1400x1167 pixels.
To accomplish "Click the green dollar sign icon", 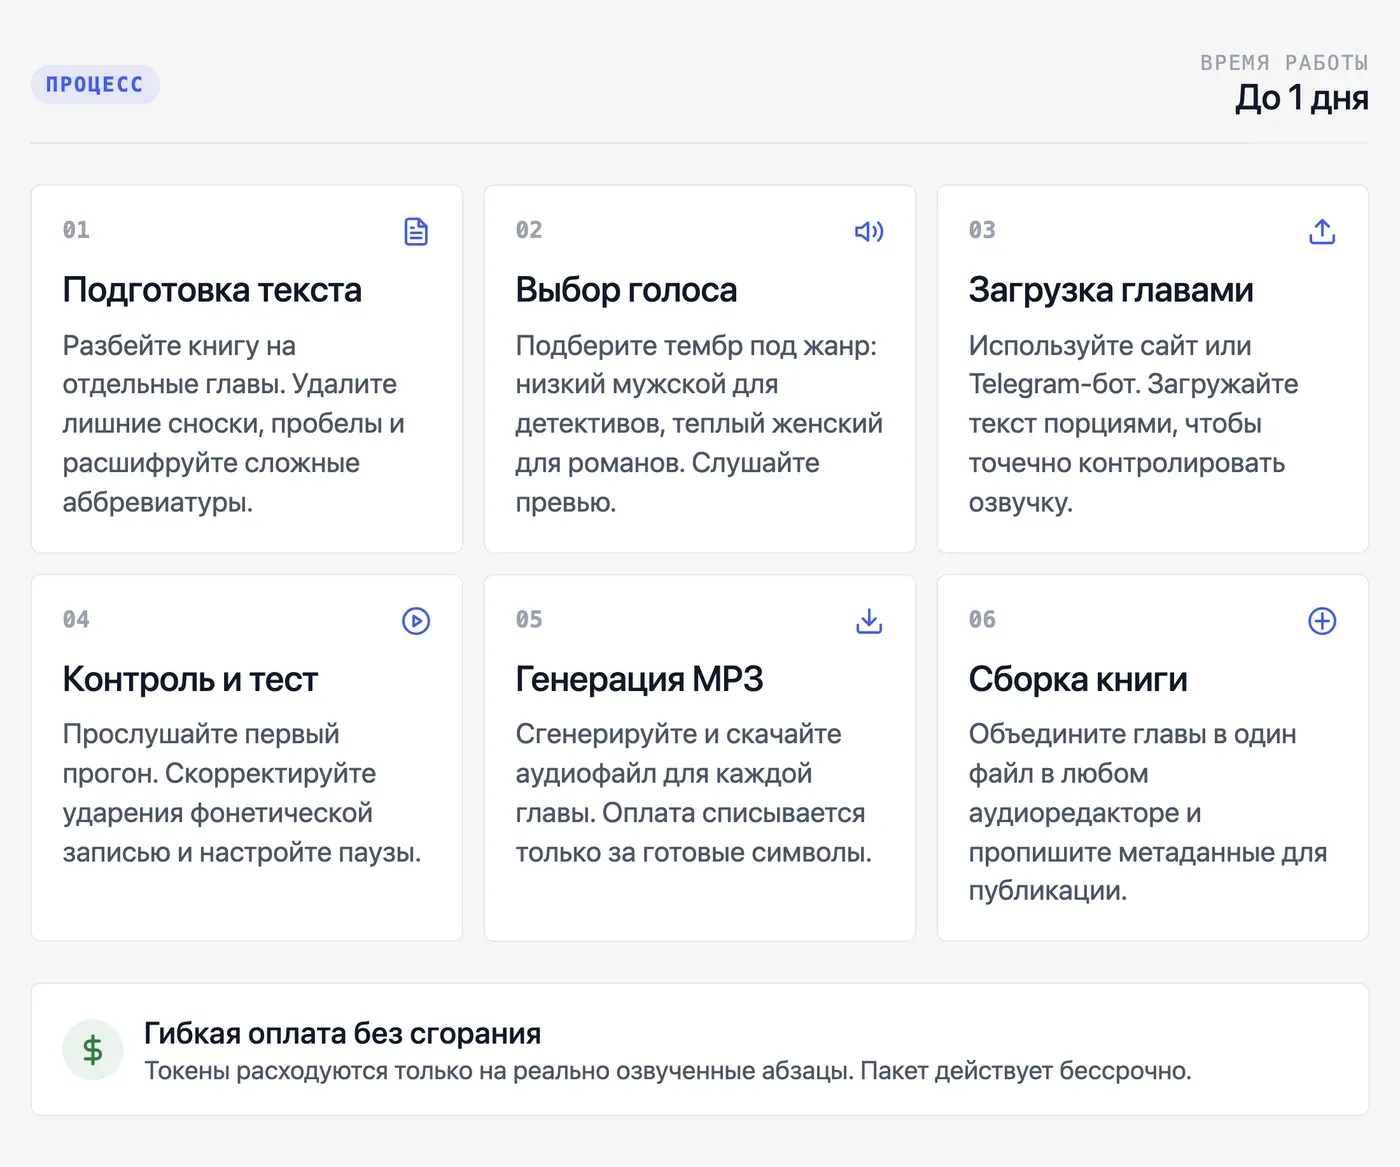I will pos(93,1050).
